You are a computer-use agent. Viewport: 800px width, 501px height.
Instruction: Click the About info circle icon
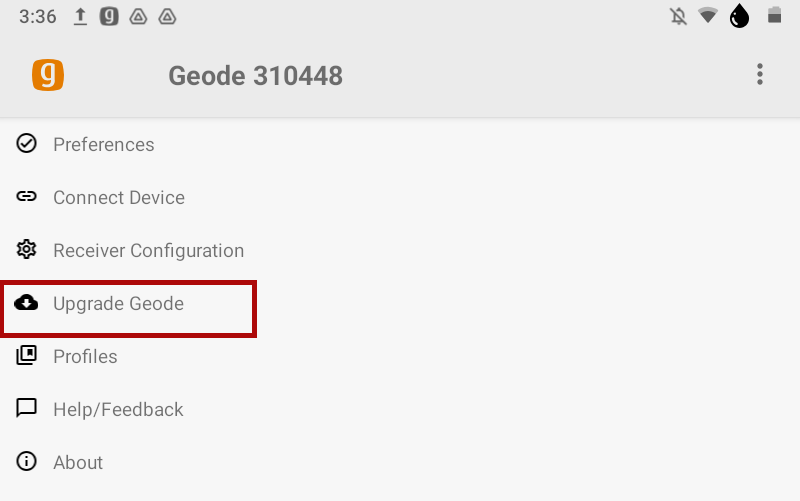pyautogui.click(x=27, y=462)
